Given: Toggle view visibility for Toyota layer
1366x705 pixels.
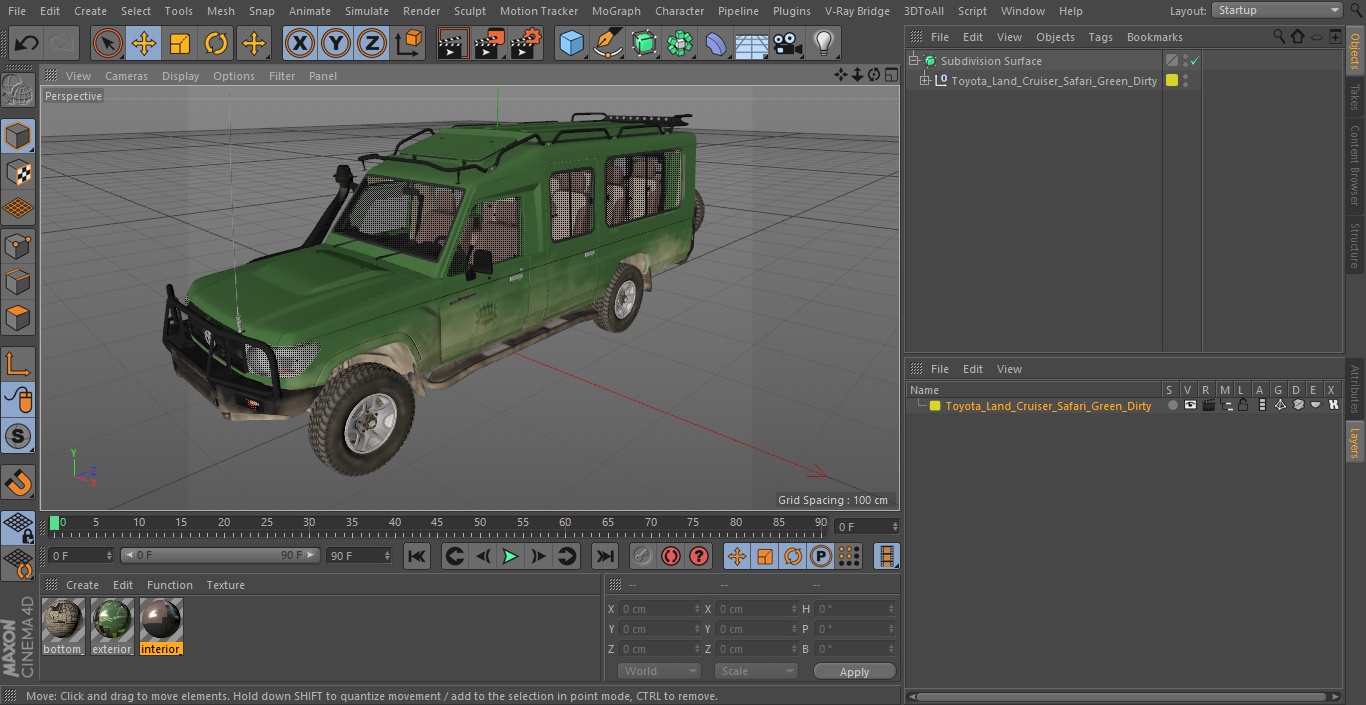Looking at the screenshot, I should coord(1190,406).
